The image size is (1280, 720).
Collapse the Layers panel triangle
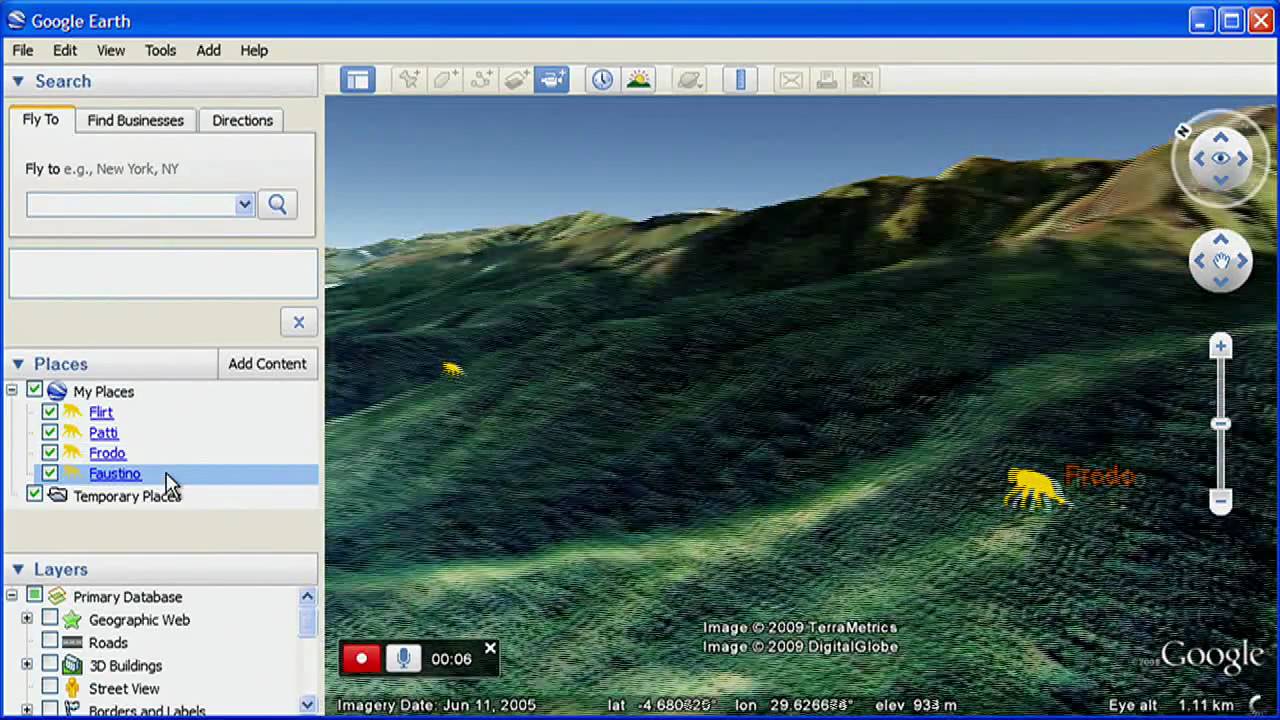click(18, 569)
